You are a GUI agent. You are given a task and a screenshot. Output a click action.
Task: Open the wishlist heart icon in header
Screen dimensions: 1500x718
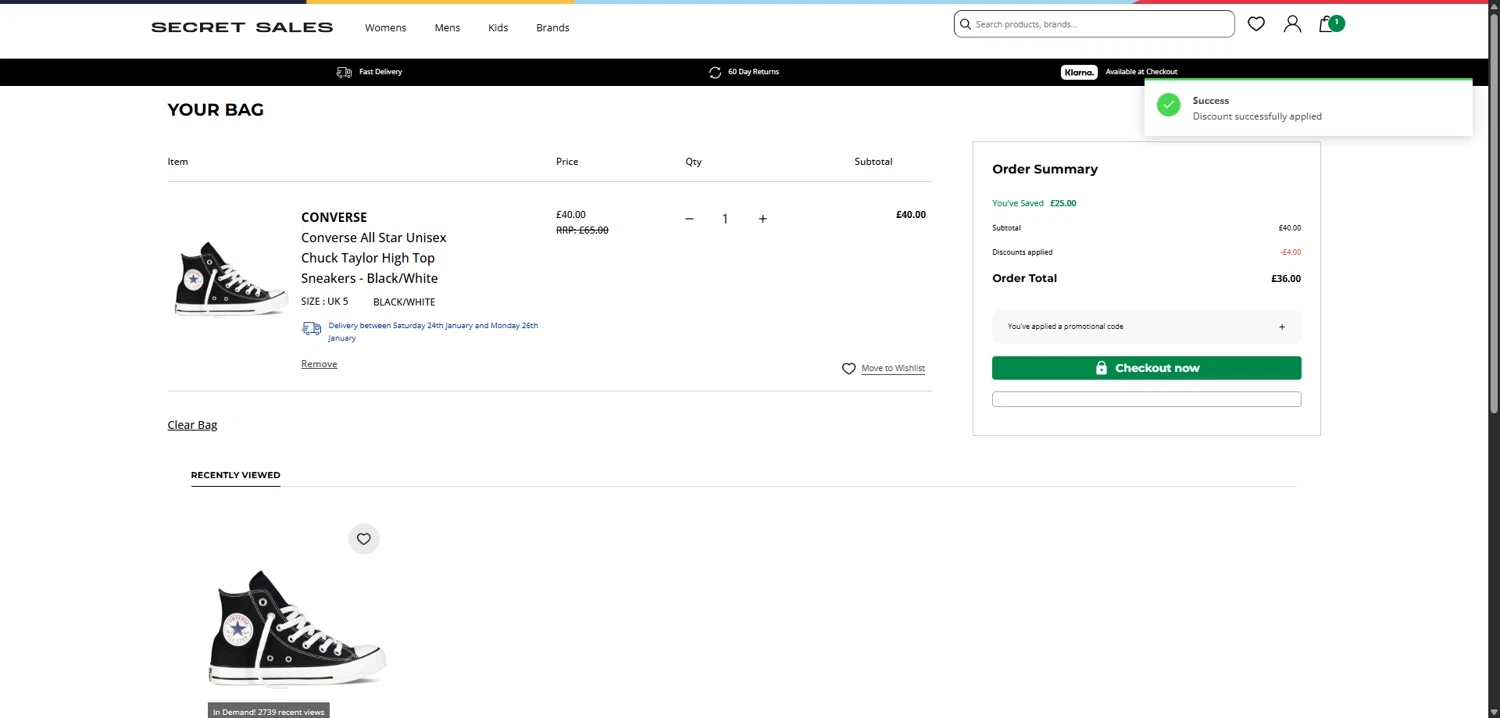1256,24
